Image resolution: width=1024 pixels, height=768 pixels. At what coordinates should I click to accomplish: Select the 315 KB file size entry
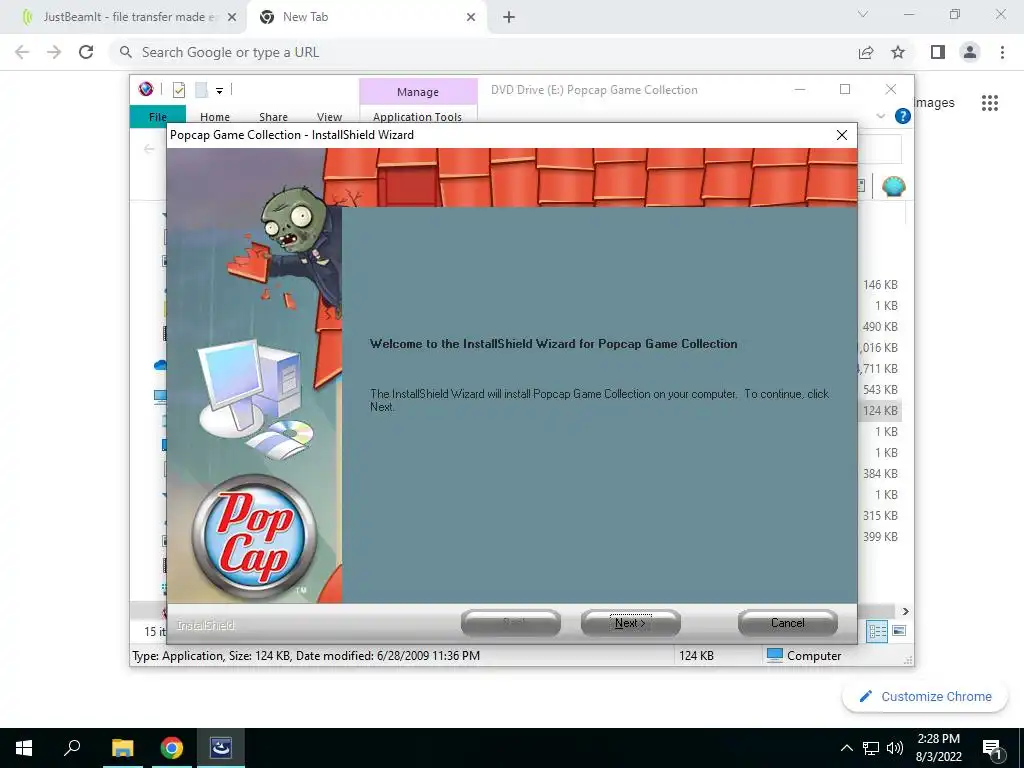(x=880, y=516)
